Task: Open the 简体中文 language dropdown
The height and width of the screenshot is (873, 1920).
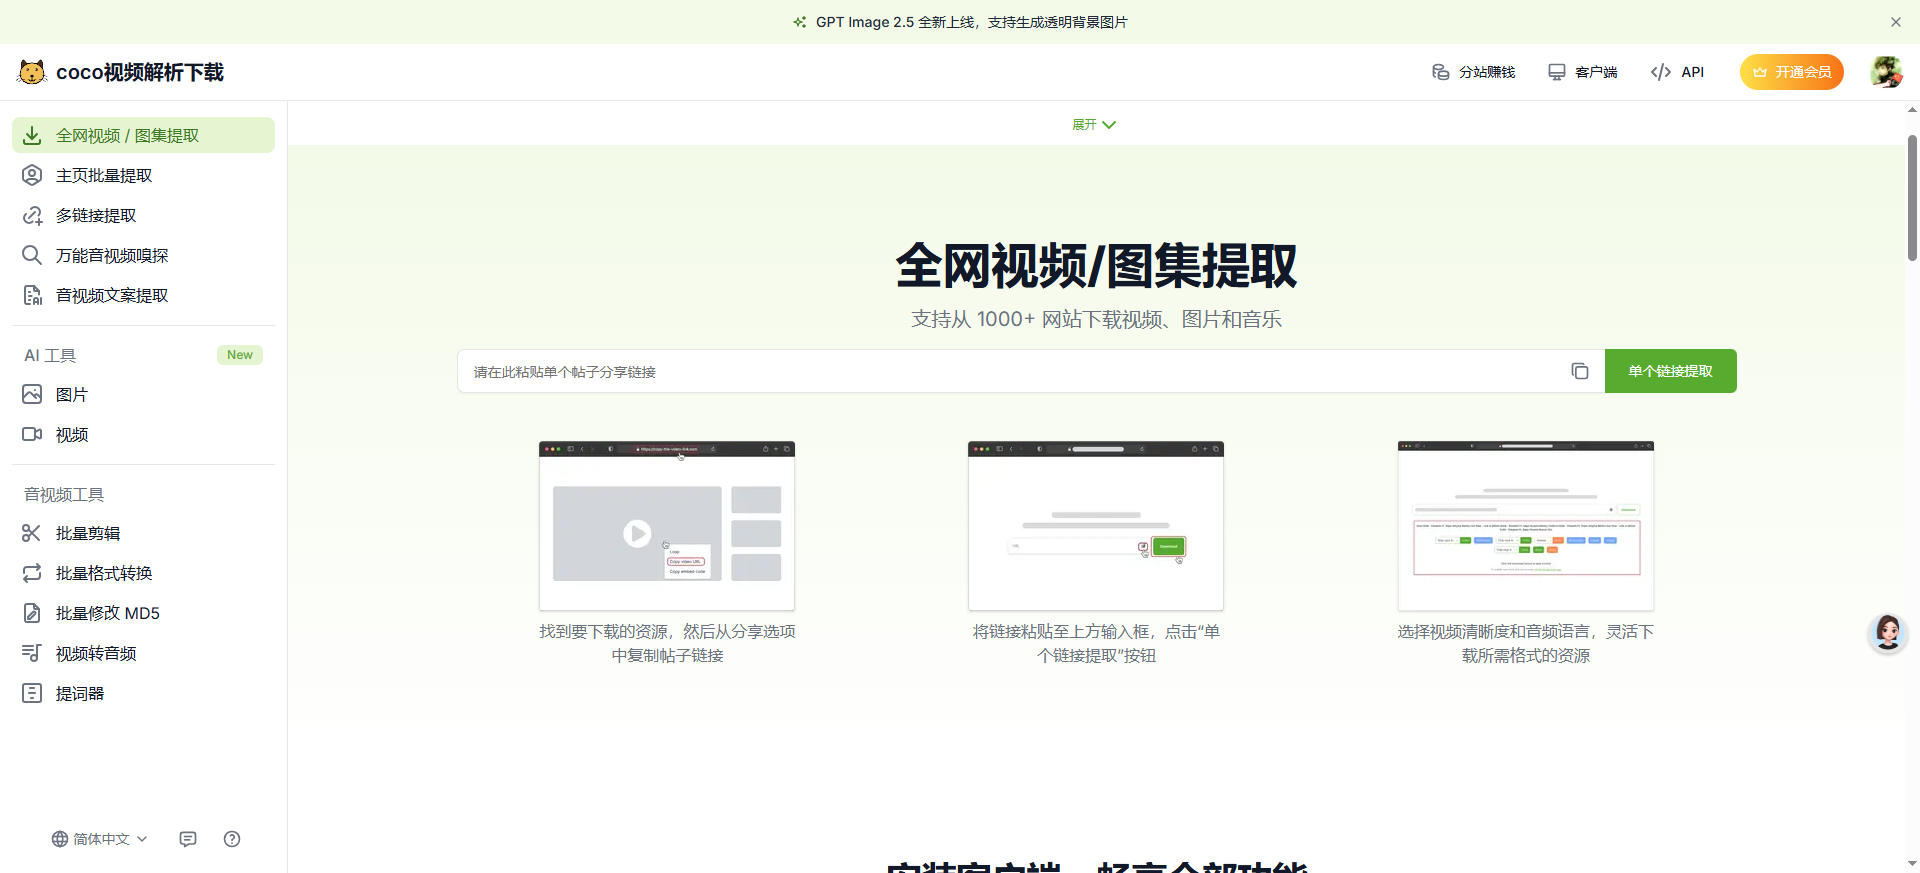Action: [x=100, y=839]
